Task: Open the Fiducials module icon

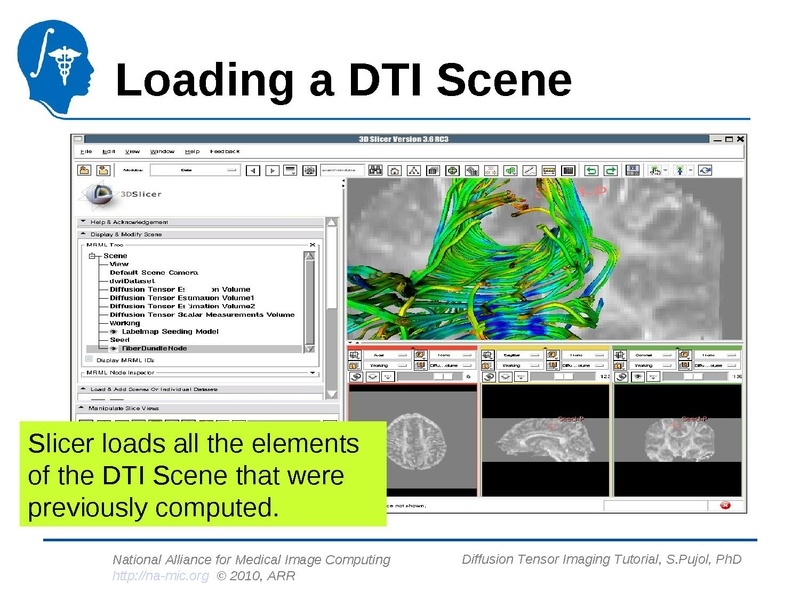Action: (x=491, y=170)
